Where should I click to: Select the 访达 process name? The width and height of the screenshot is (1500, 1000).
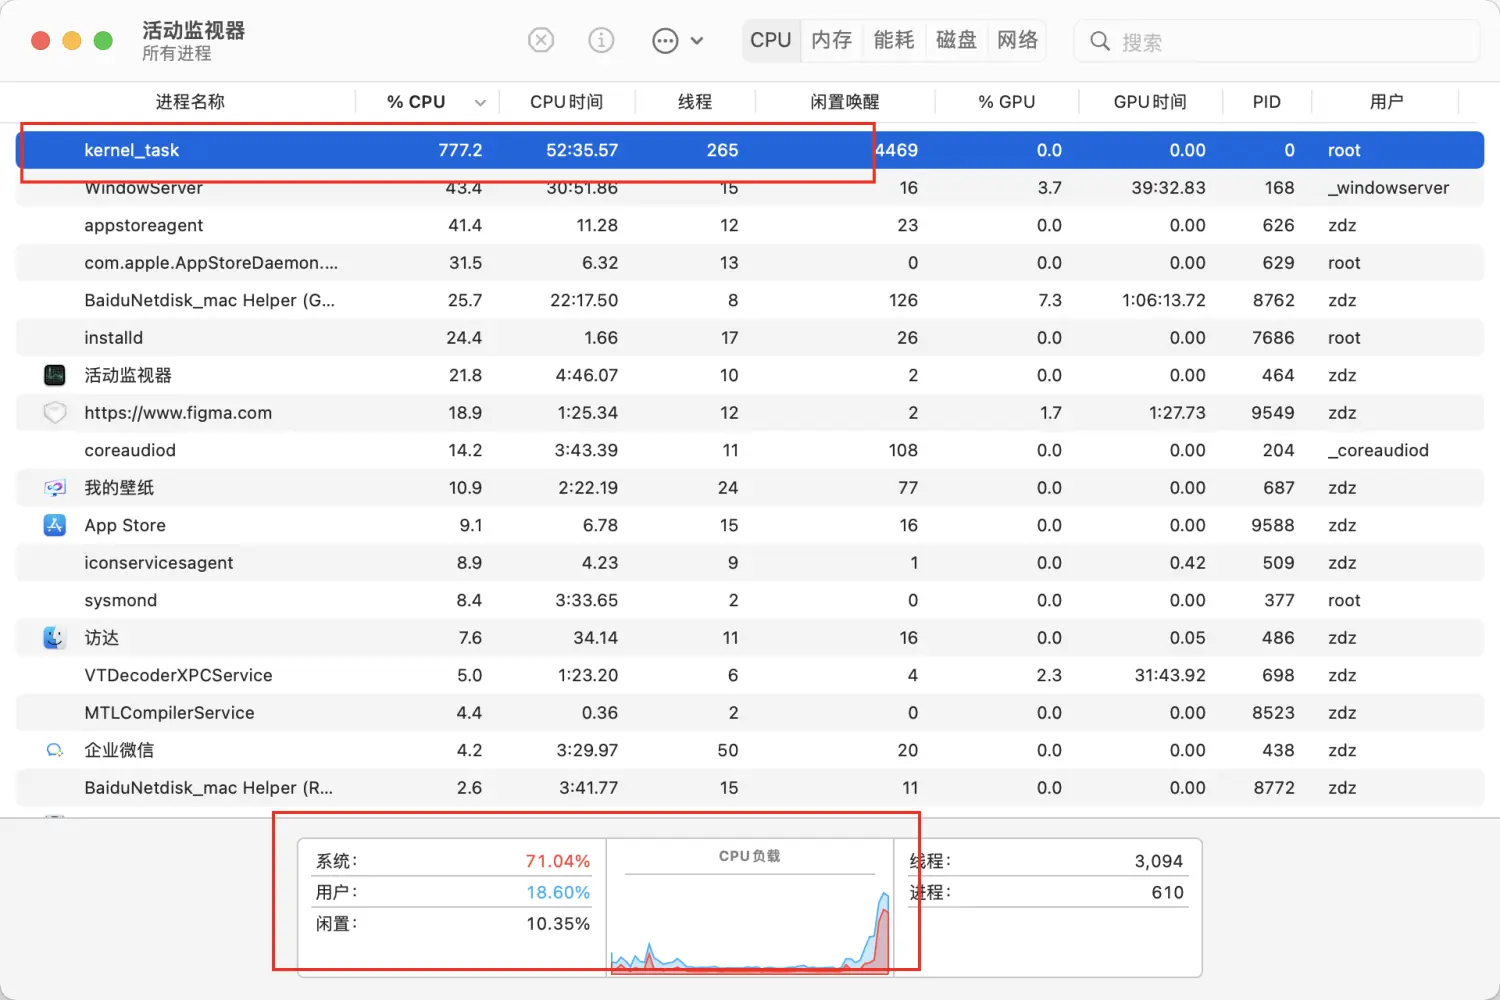coord(102,638)
